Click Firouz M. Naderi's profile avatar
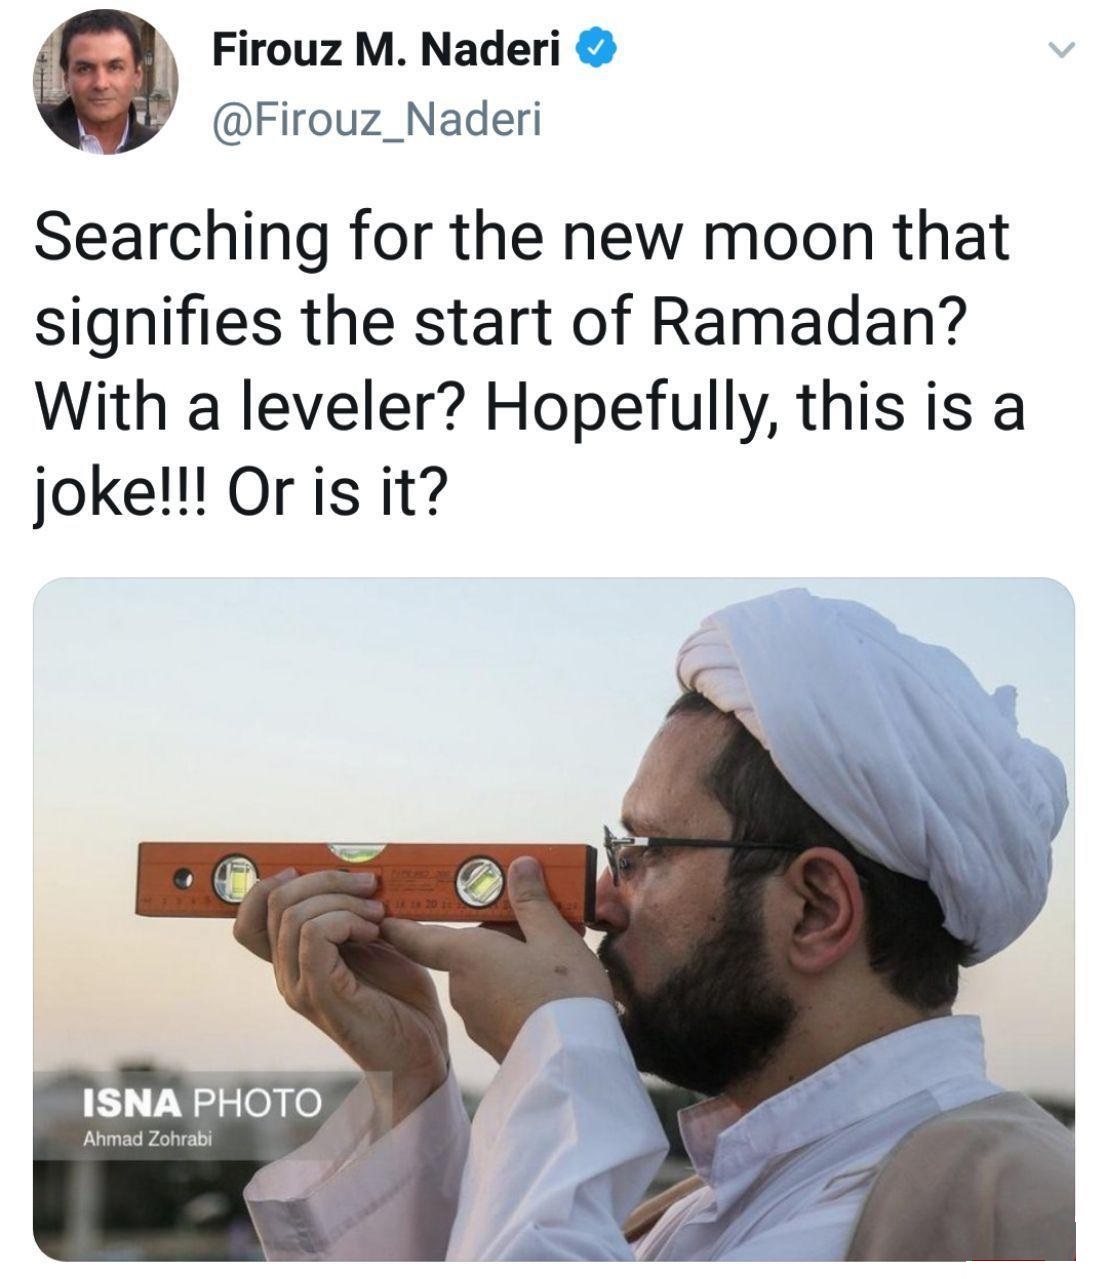Viewport: 1108px width, 1279px height. tap(106, 83)
